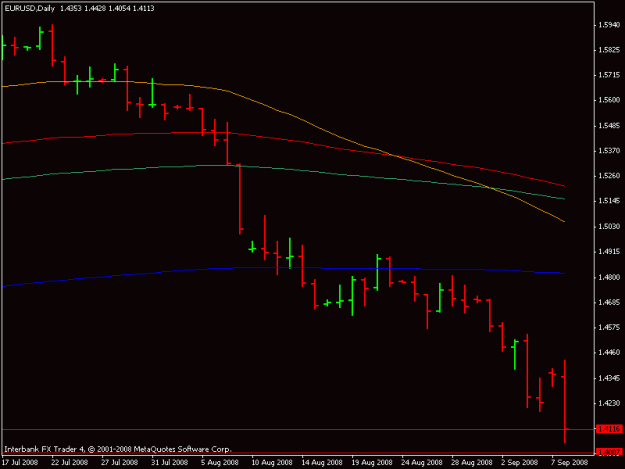Select the 17 Jul 2008 date label
Image resolution: width=625 pixels, height=469 pixels.
tap(20, 462)
